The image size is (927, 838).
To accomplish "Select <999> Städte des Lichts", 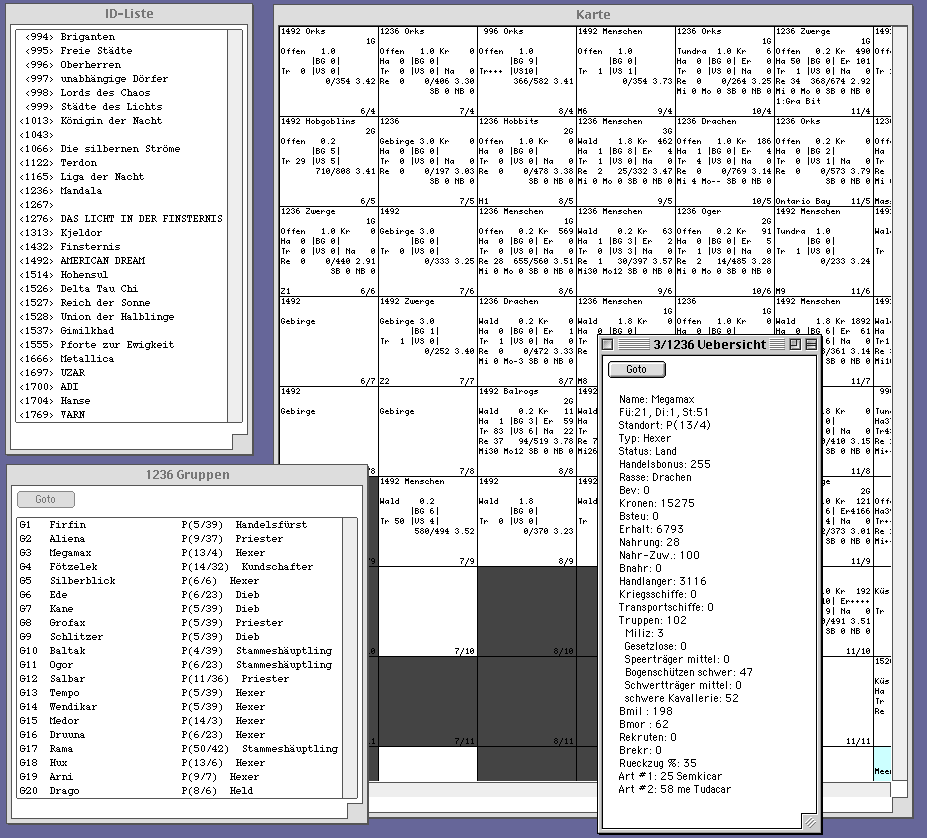I will (x=121, y=107).
